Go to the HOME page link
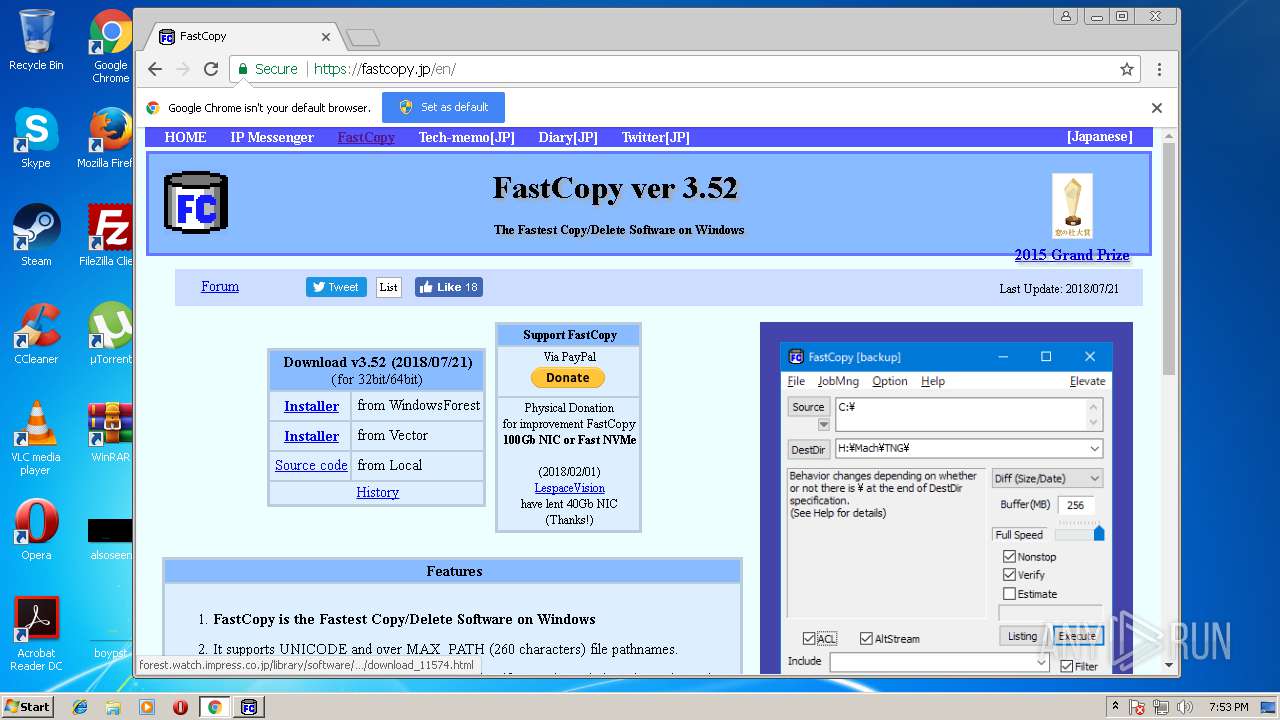1280x720 pixels. coord(185,137)
